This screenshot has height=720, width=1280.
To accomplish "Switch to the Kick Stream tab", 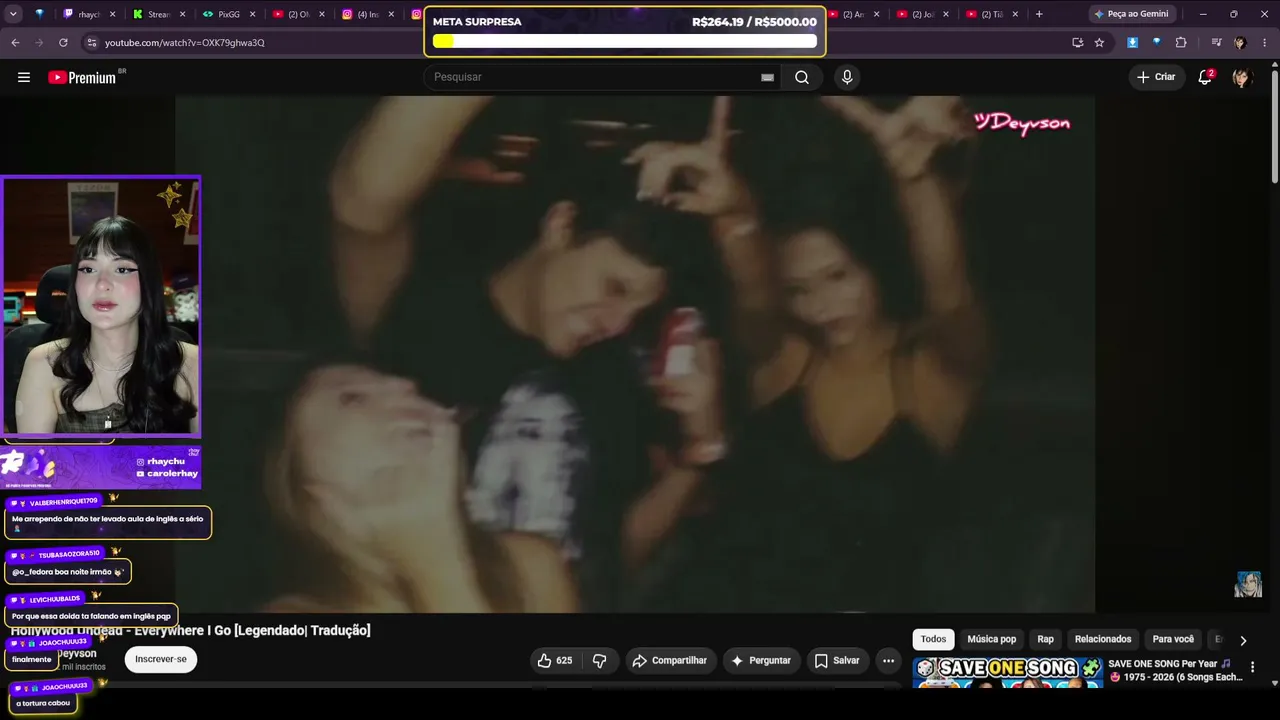I will click(160, 14).
